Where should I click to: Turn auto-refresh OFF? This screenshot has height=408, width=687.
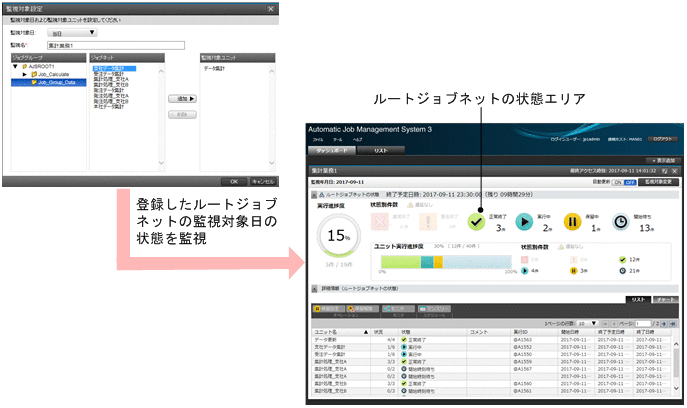630,182
